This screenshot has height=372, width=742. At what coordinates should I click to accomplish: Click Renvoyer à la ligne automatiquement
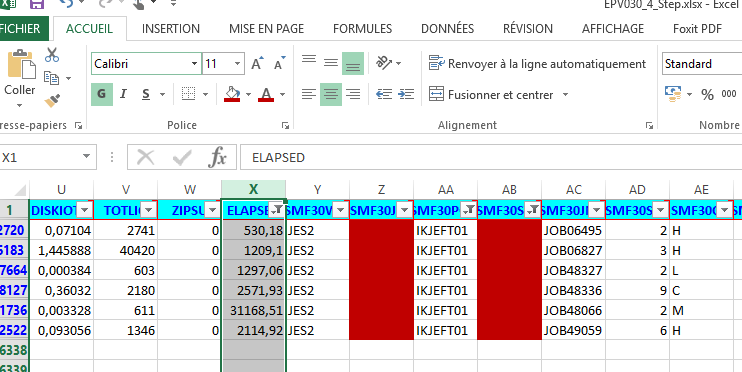[537, 63]
